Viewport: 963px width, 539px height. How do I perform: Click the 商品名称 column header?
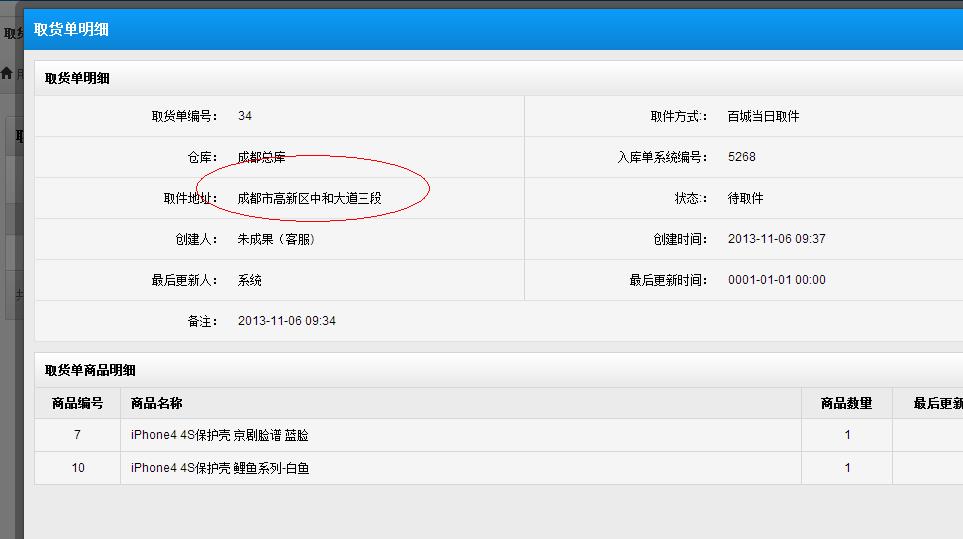(x=156, y=403)
